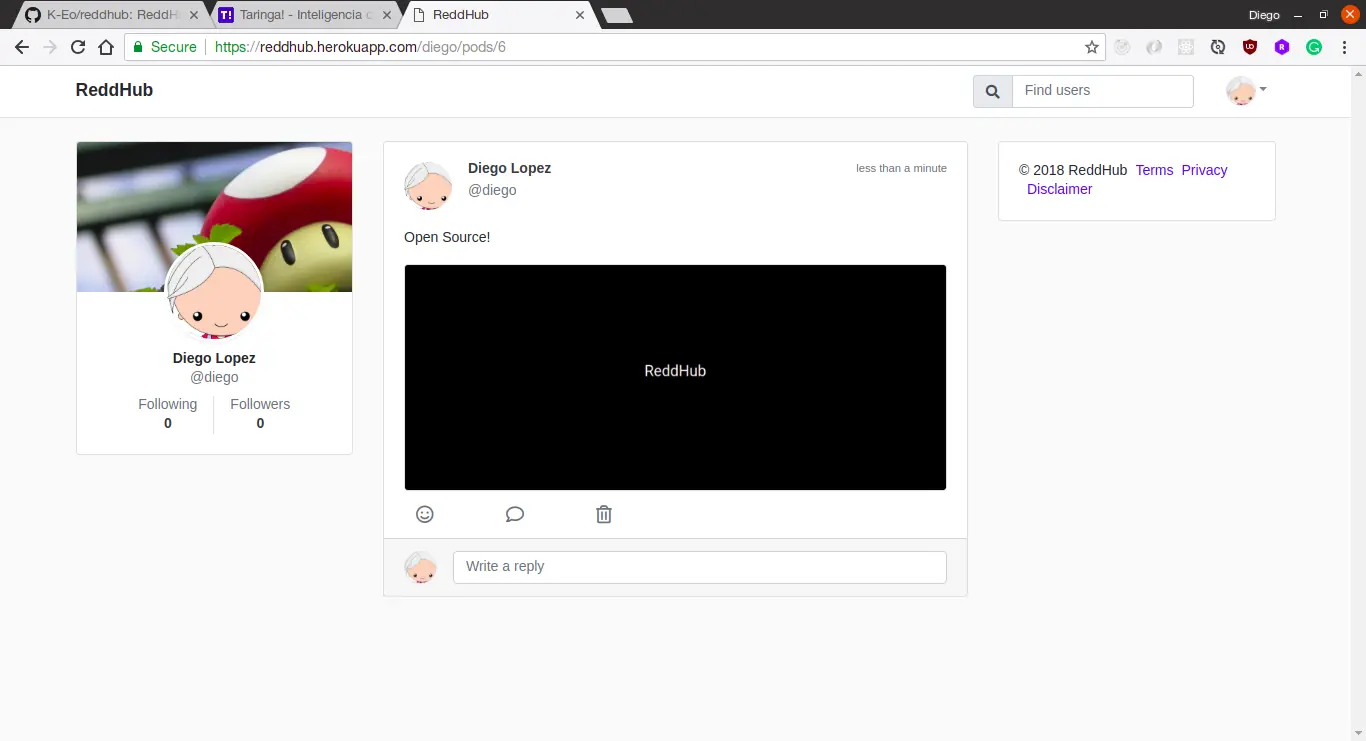Open the Privacy link
Image resolution: width=1366 pixels, height=741 pixels.
pos(1204,170)
